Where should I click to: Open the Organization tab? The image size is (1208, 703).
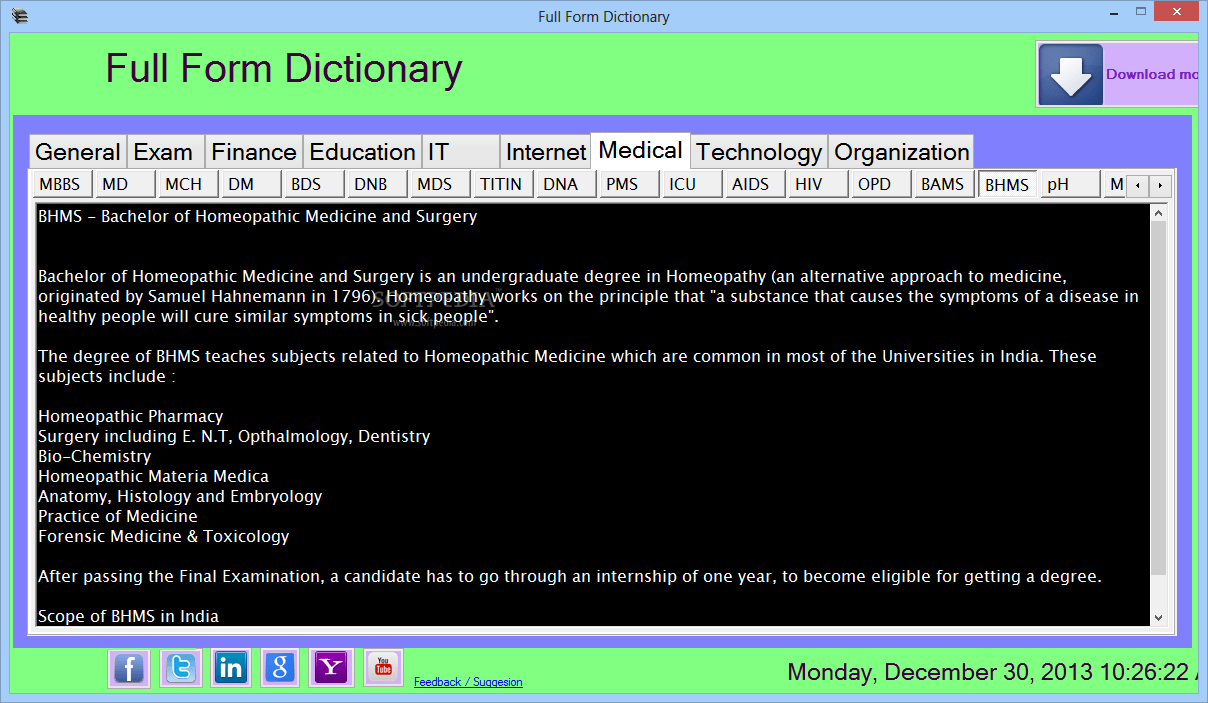899,151
